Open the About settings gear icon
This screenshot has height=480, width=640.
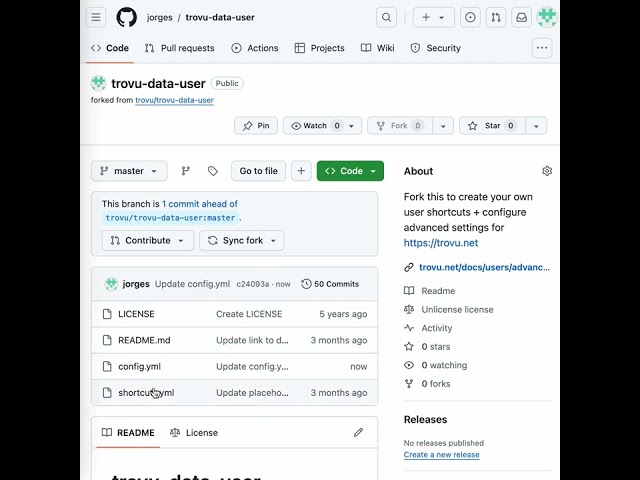tap(547, 171)
